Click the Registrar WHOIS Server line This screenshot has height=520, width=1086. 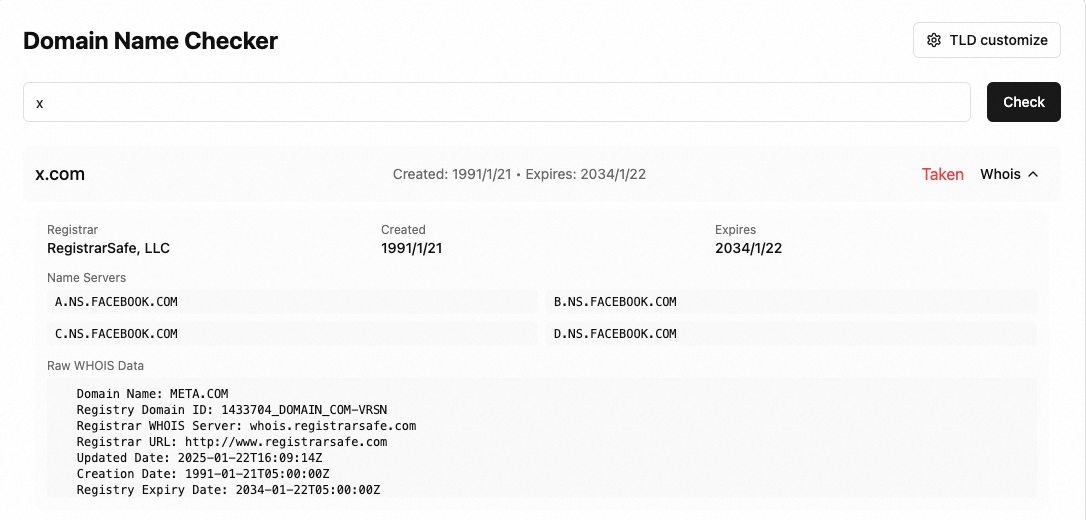point(246,425)
